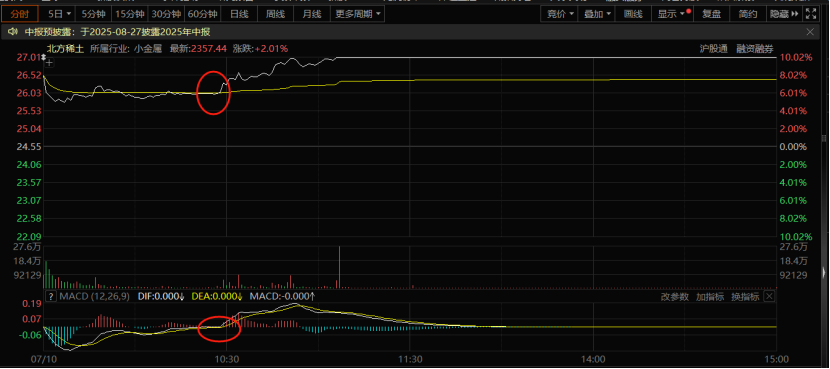Viewport: 830px width, 369px height.
Task: Click the DIF:0.000 value label
Action: pyautogui.click(x=161, y=296)
